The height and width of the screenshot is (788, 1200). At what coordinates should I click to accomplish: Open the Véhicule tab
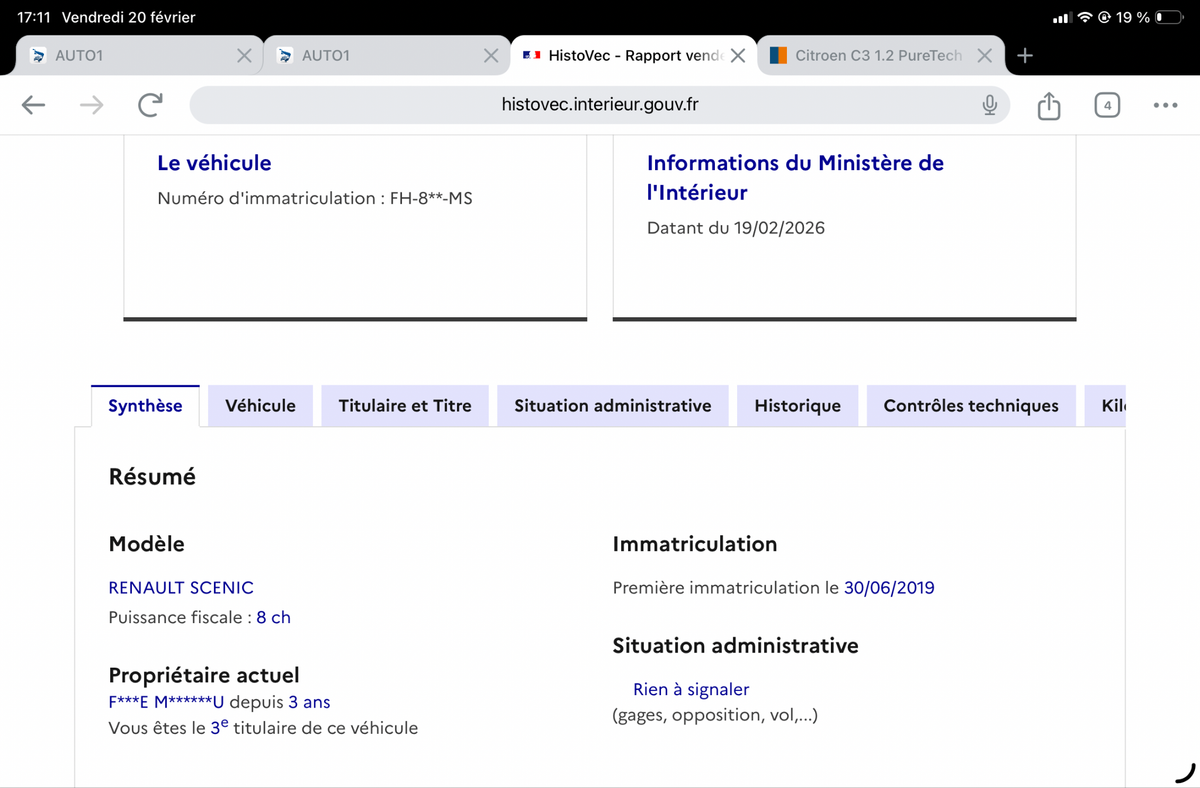click(260, 406)
